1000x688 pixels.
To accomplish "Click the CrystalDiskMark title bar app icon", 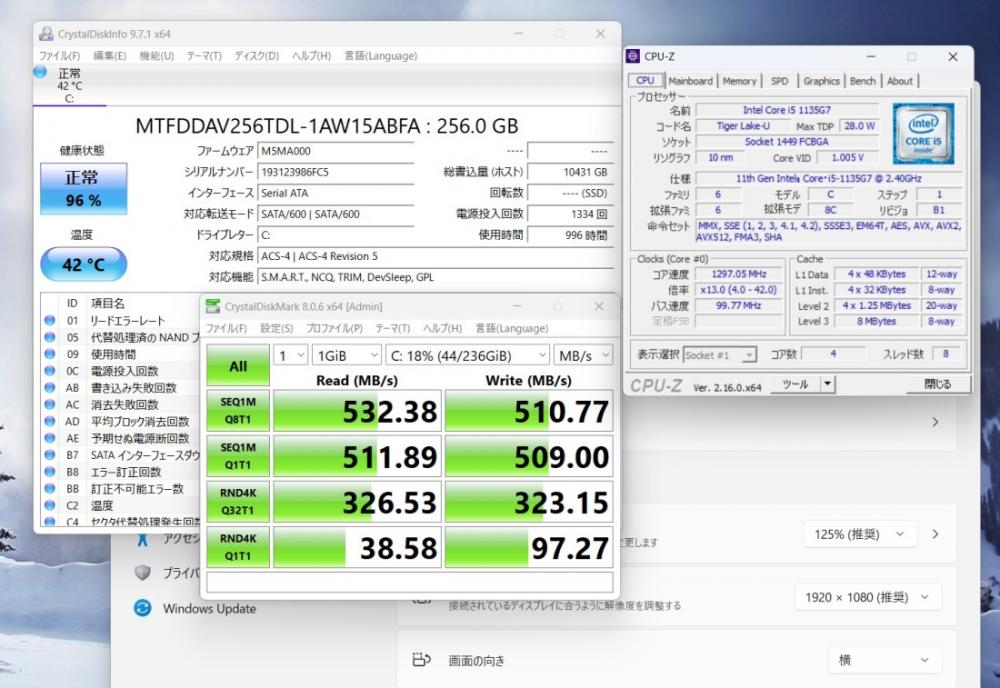I will [x=213, y=306].
